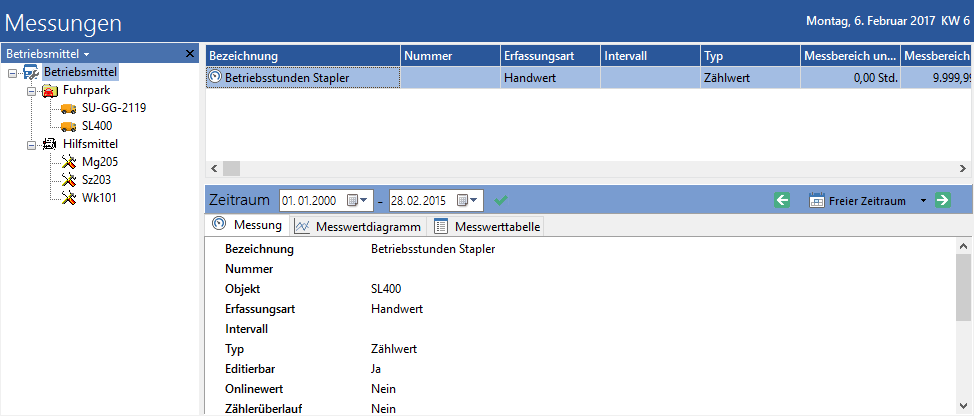
Task: Click the up arrow of the details vertical scrollbar
Action: click(x=963, y=245)
